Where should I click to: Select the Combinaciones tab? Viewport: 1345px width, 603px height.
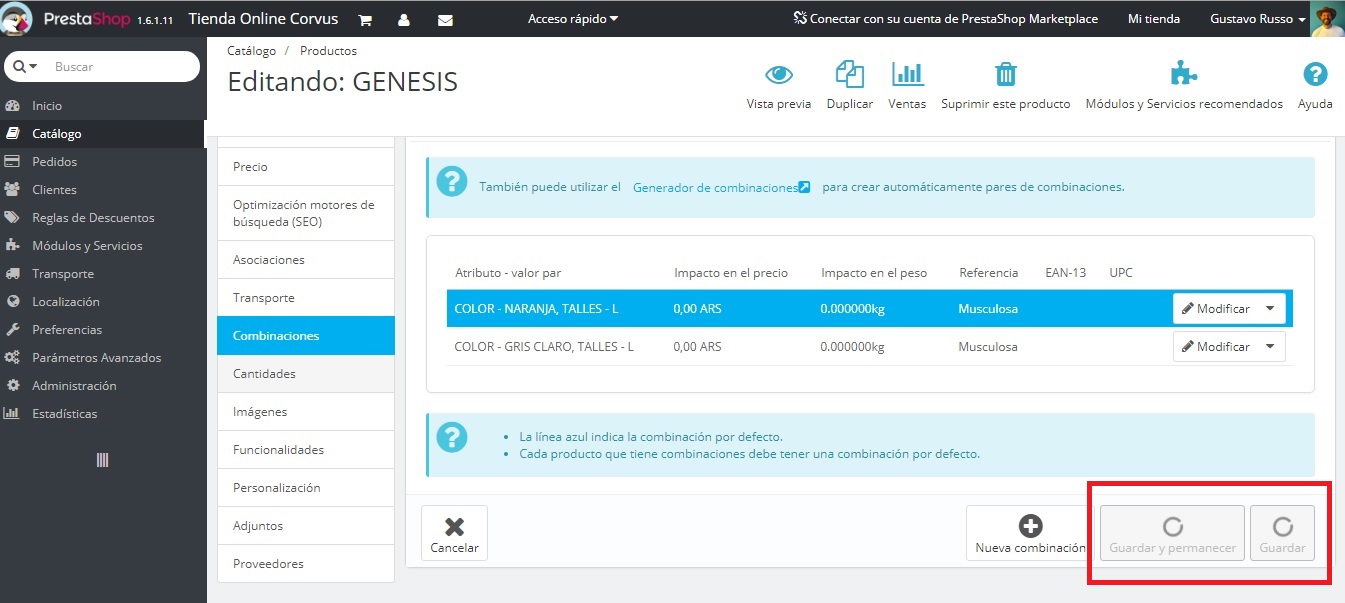[306, 336]
